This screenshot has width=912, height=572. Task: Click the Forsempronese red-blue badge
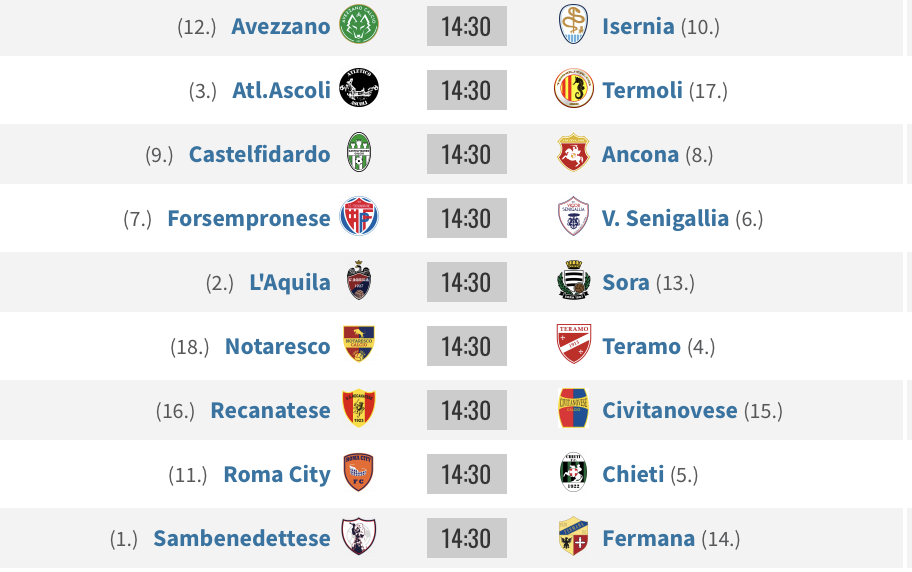(359, 216)
